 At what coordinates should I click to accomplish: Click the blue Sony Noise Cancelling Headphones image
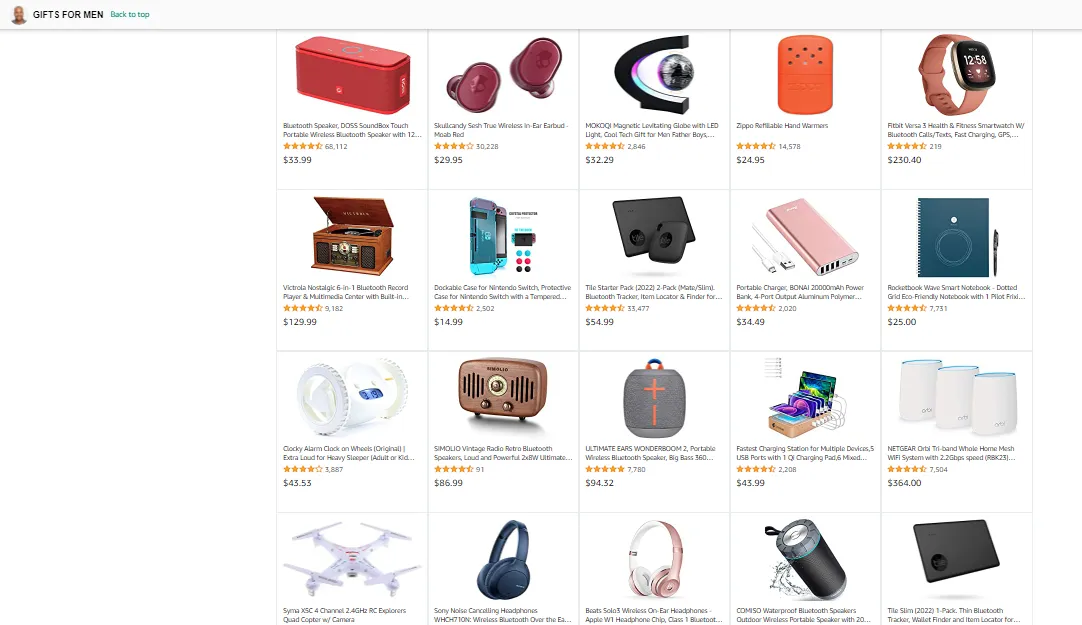[503, 559]
